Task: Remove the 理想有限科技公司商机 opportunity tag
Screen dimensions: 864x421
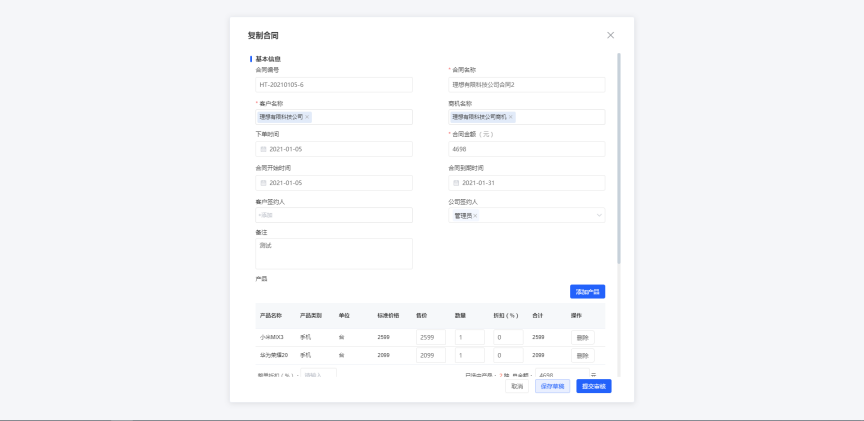Action: pyautogui.click(x=511, y=117)
